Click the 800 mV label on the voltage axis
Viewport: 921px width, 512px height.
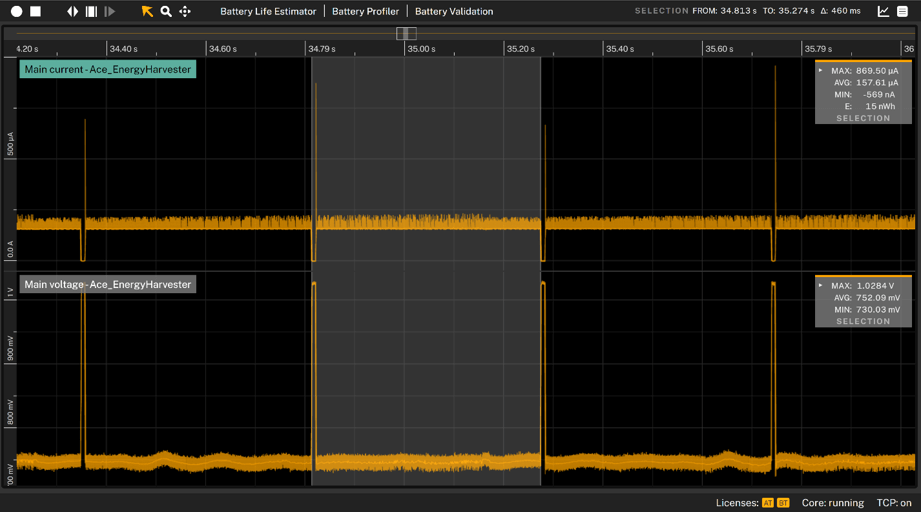[10, 412]
